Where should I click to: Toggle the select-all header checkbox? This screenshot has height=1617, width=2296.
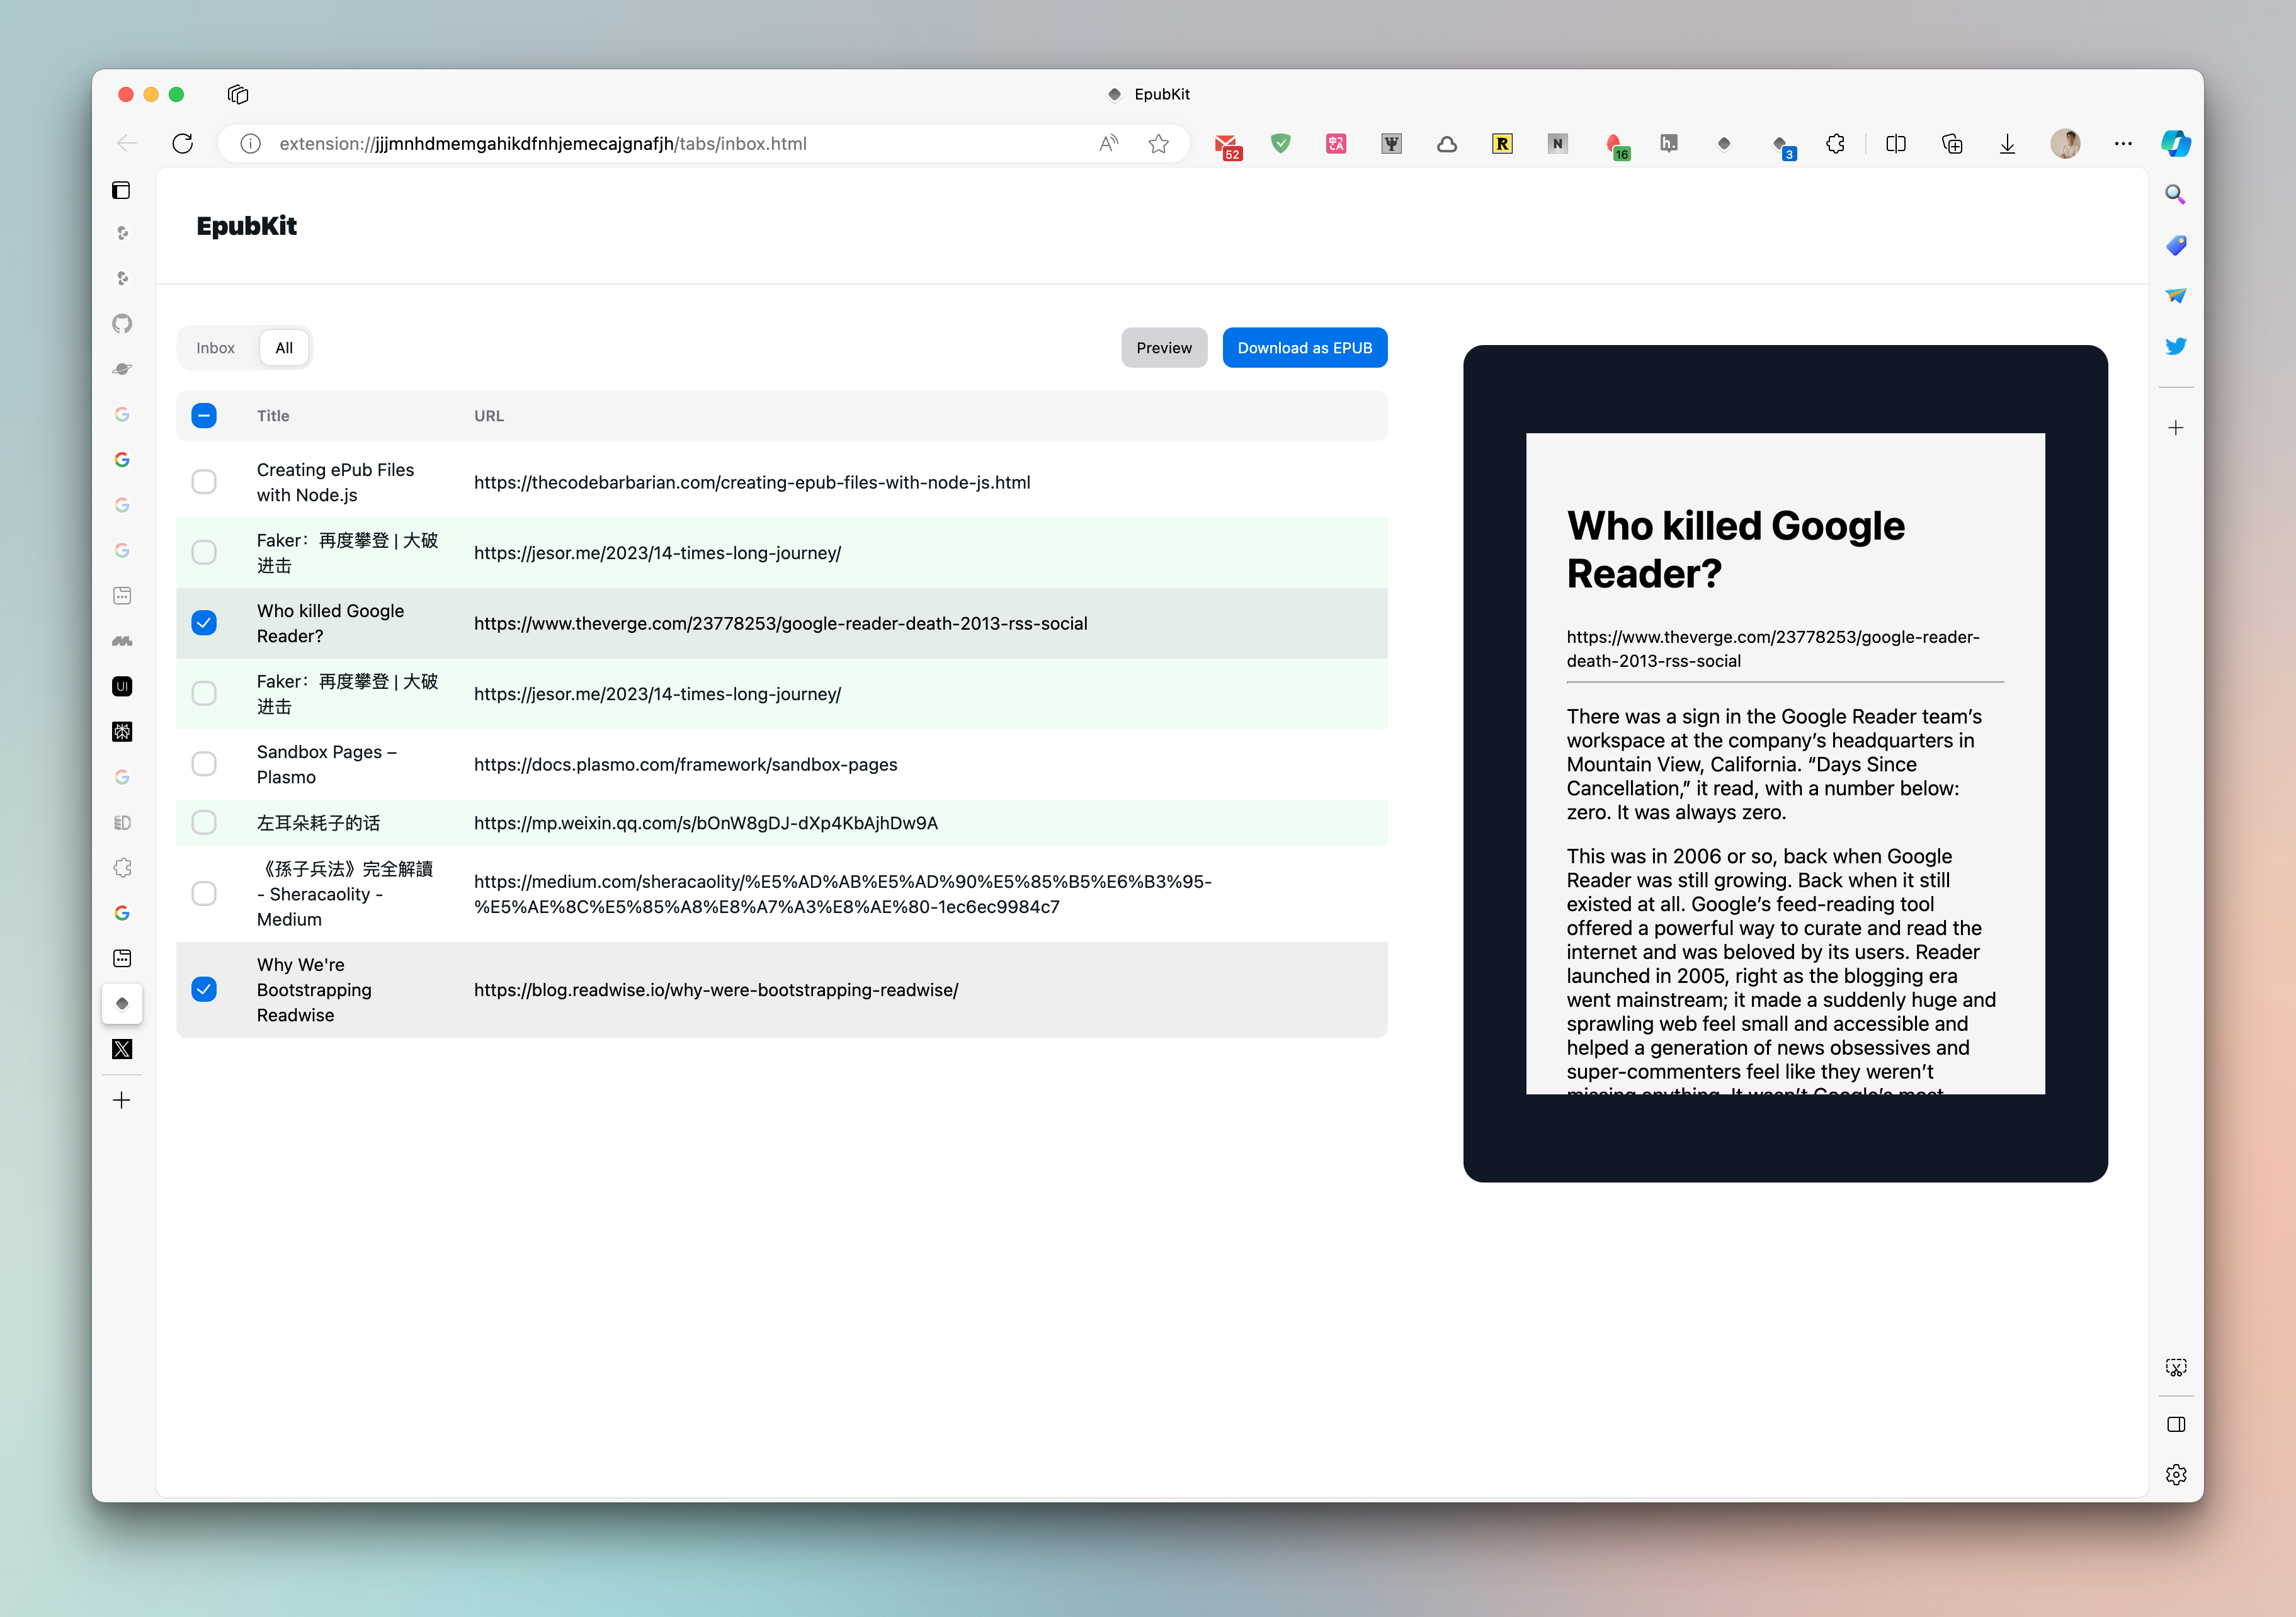[204, 416]
